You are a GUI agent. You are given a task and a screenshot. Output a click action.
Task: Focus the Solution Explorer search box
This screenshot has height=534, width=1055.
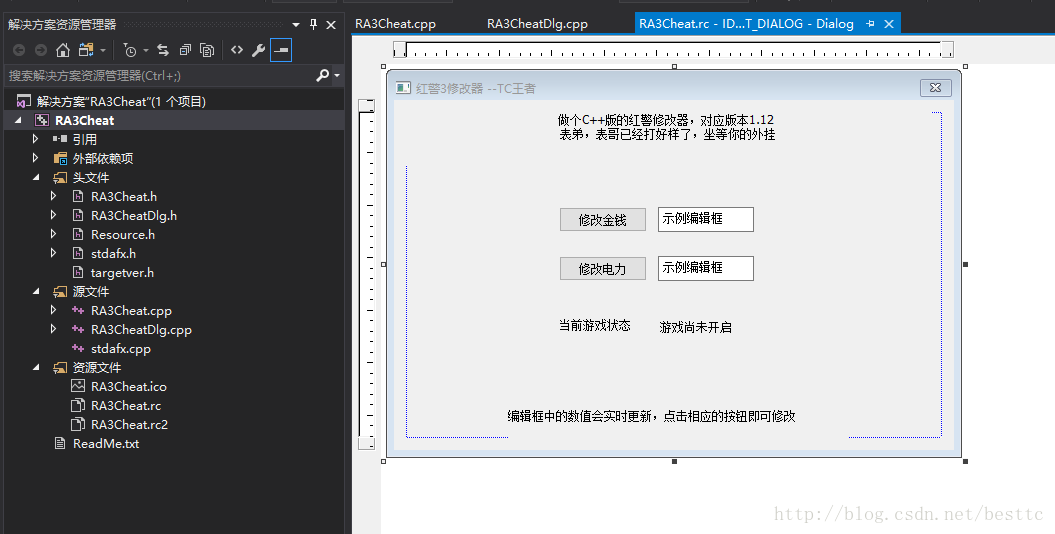(158, 75)
